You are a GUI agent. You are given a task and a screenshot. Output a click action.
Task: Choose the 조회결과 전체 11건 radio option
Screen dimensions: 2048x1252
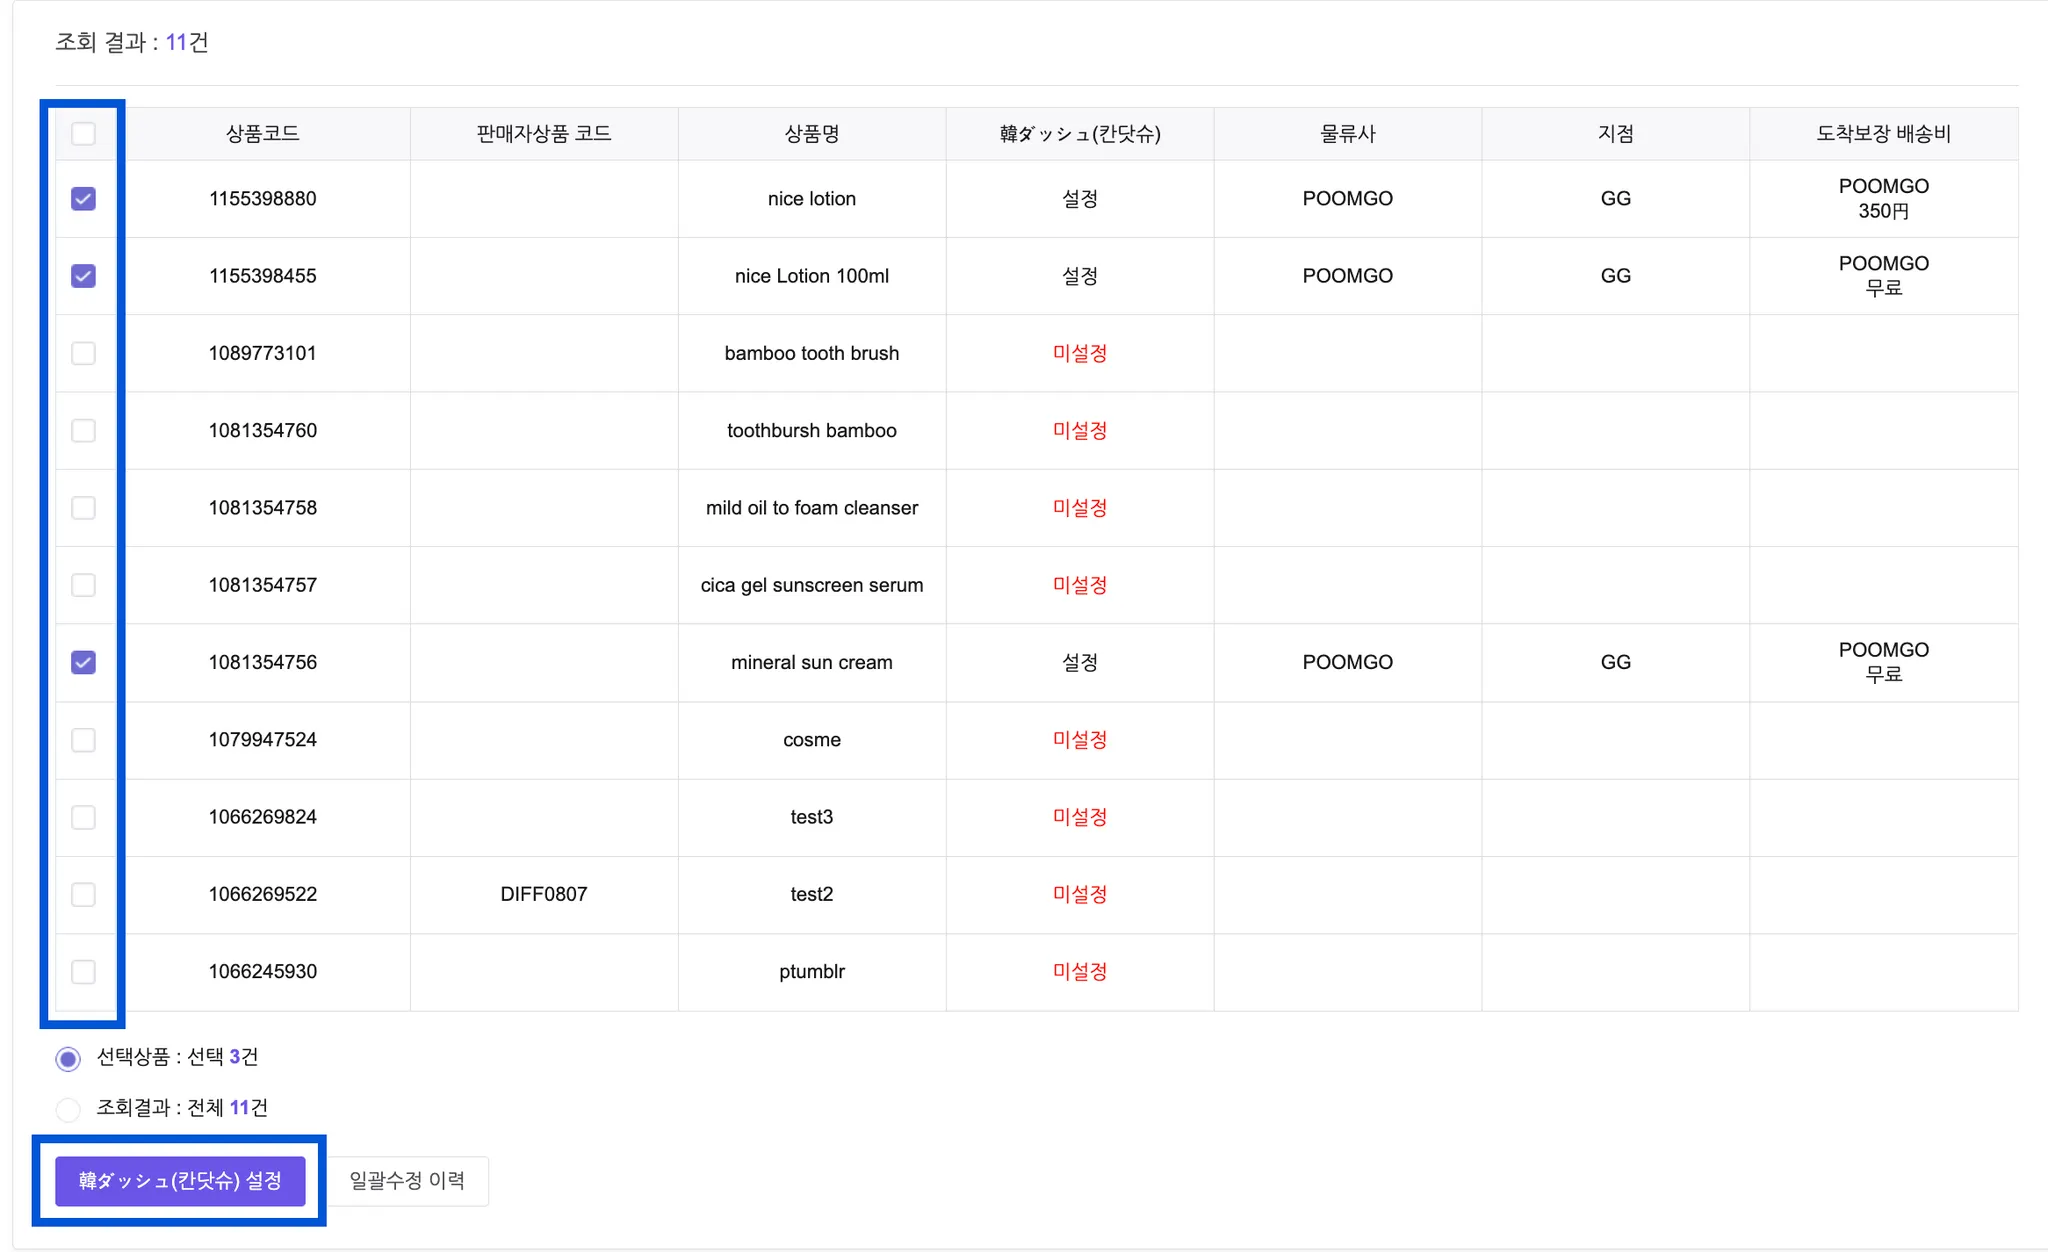(68, 1109)
